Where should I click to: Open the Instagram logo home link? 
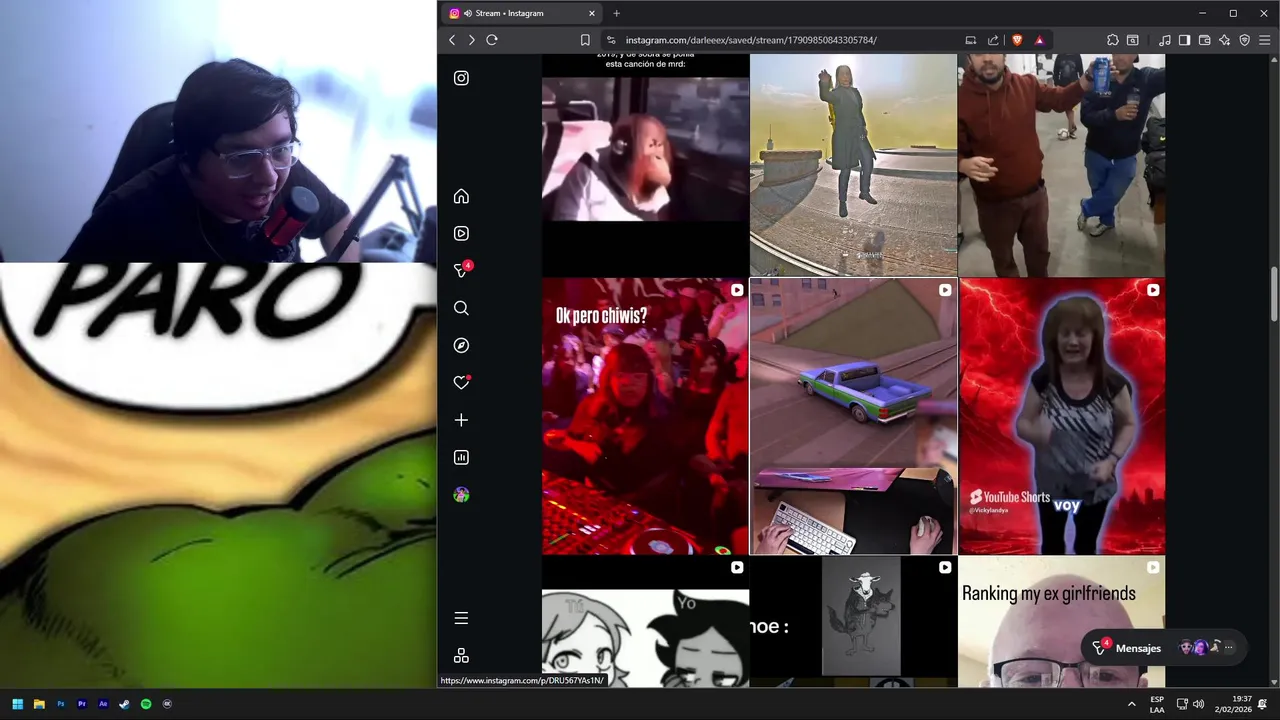click(461, 78)
